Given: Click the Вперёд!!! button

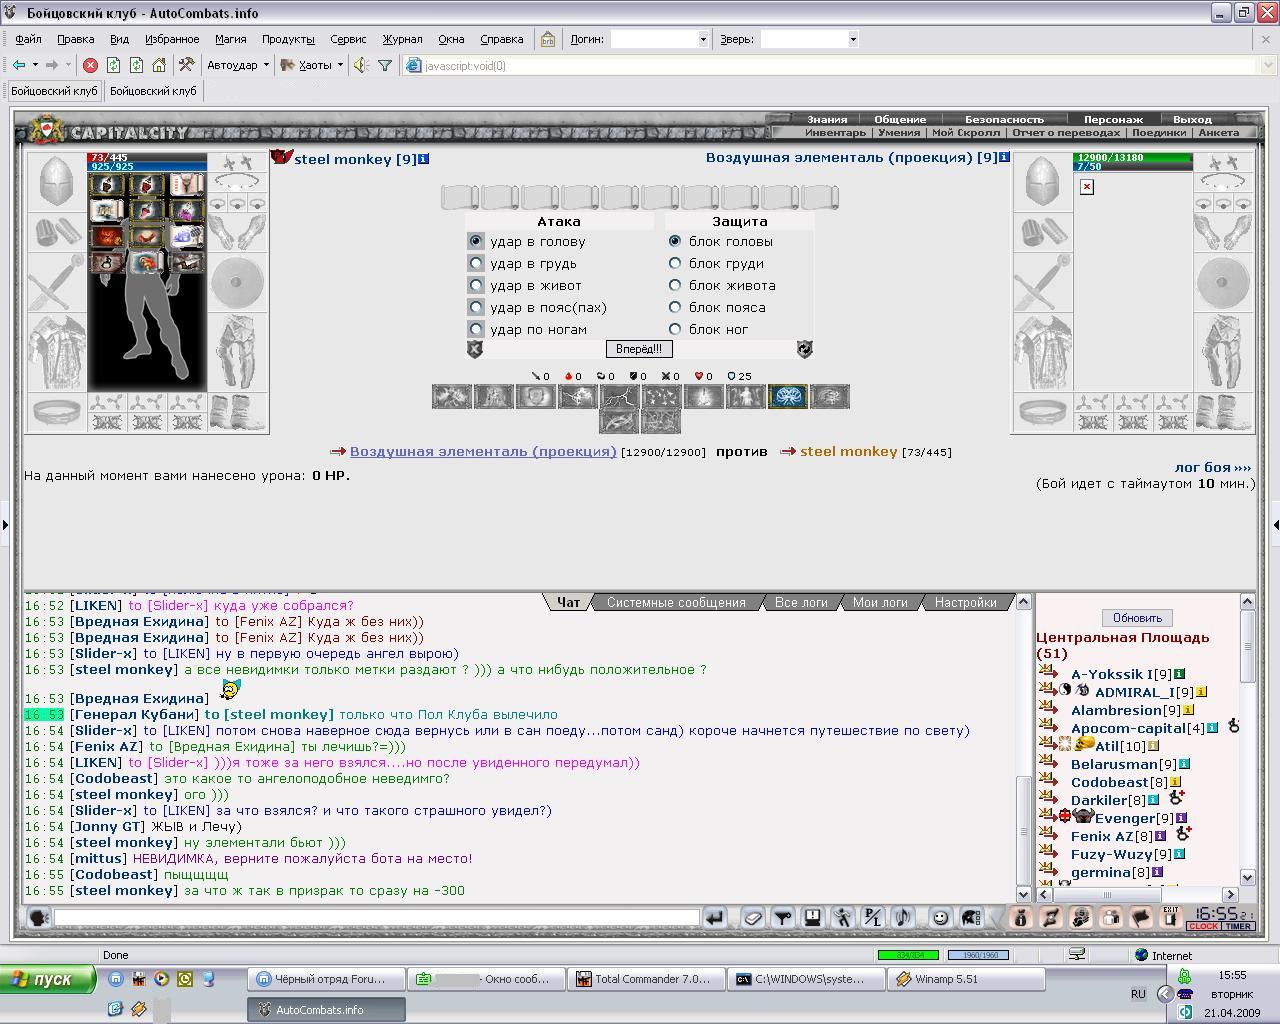Looking at the screenshot, I should pyautogui.click(x=639, y=349).
